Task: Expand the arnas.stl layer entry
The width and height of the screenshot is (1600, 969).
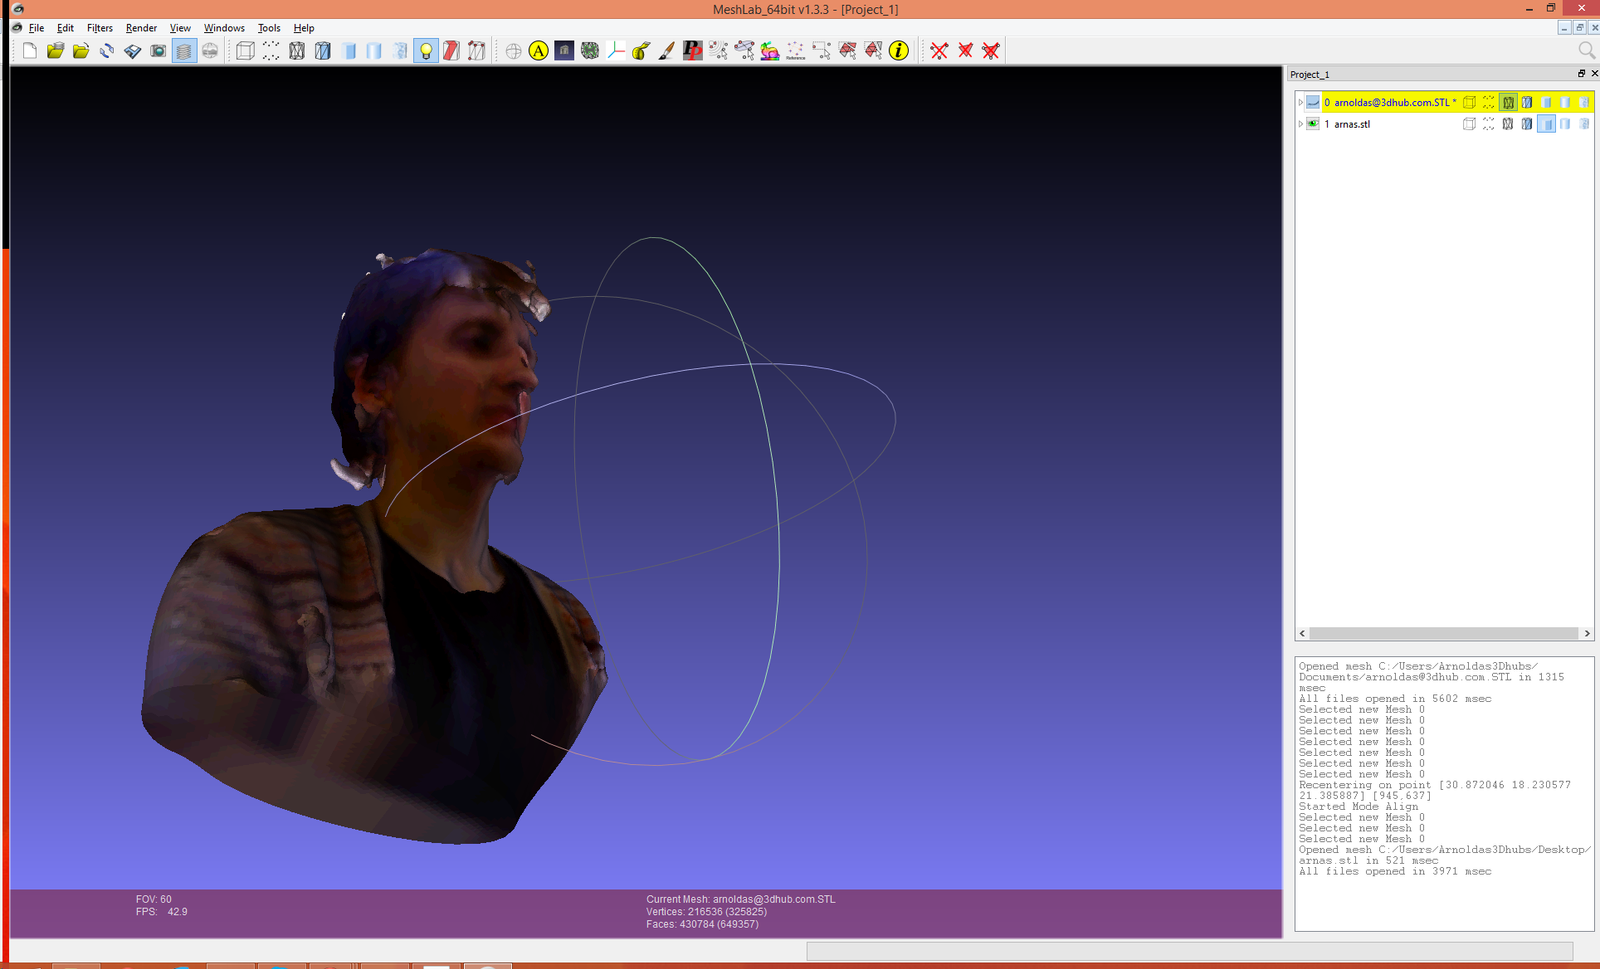Action: [x=1300, y=124]
